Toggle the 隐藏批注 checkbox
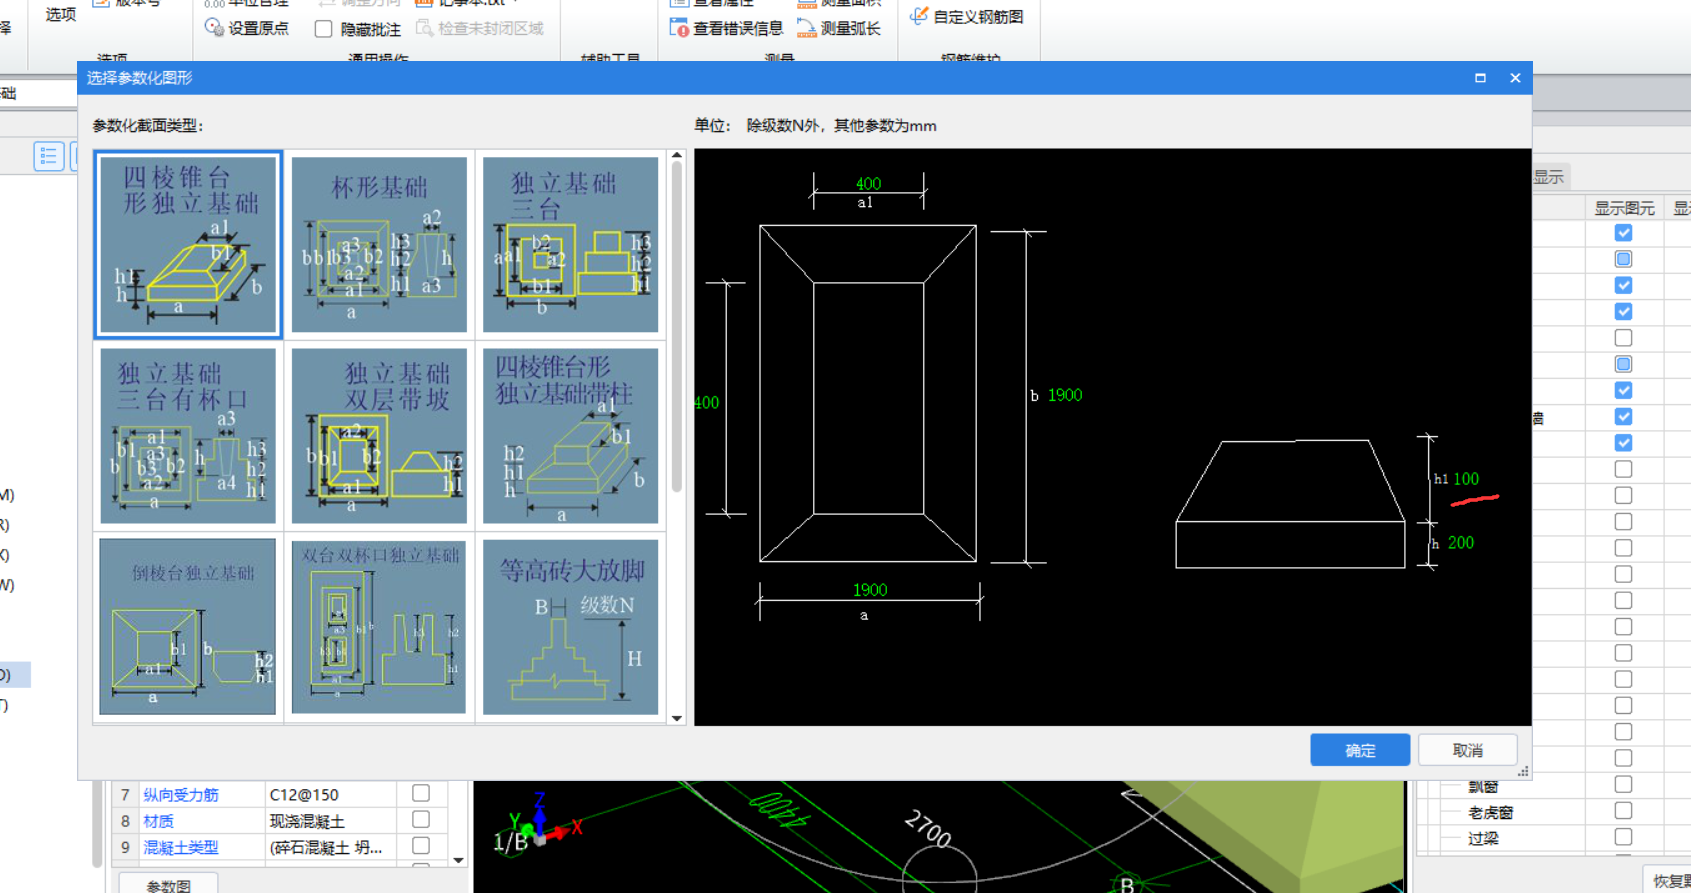 (323, 29)
